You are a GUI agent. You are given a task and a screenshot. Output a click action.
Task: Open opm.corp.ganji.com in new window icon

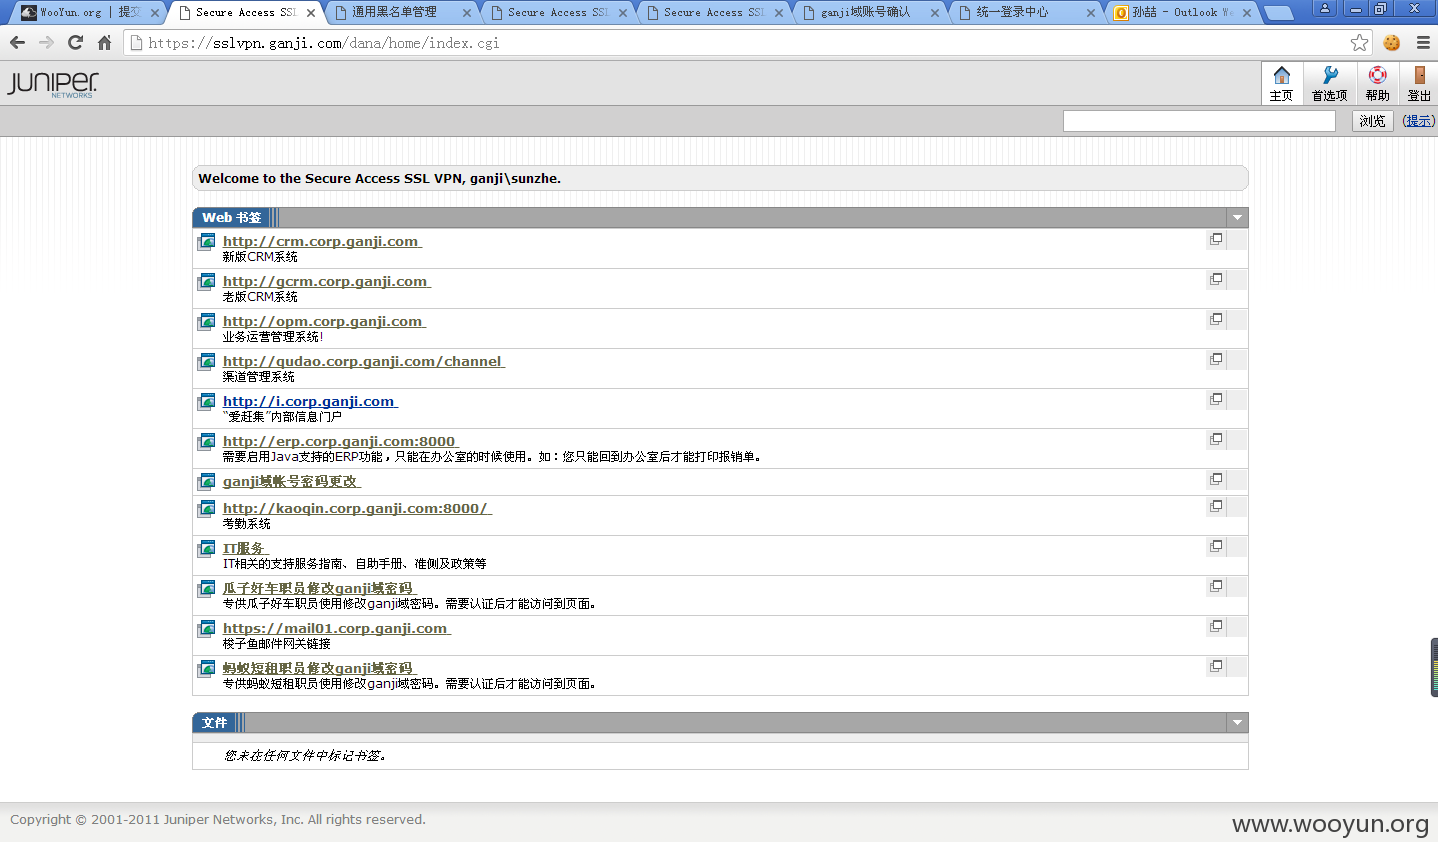(1216, 319)
